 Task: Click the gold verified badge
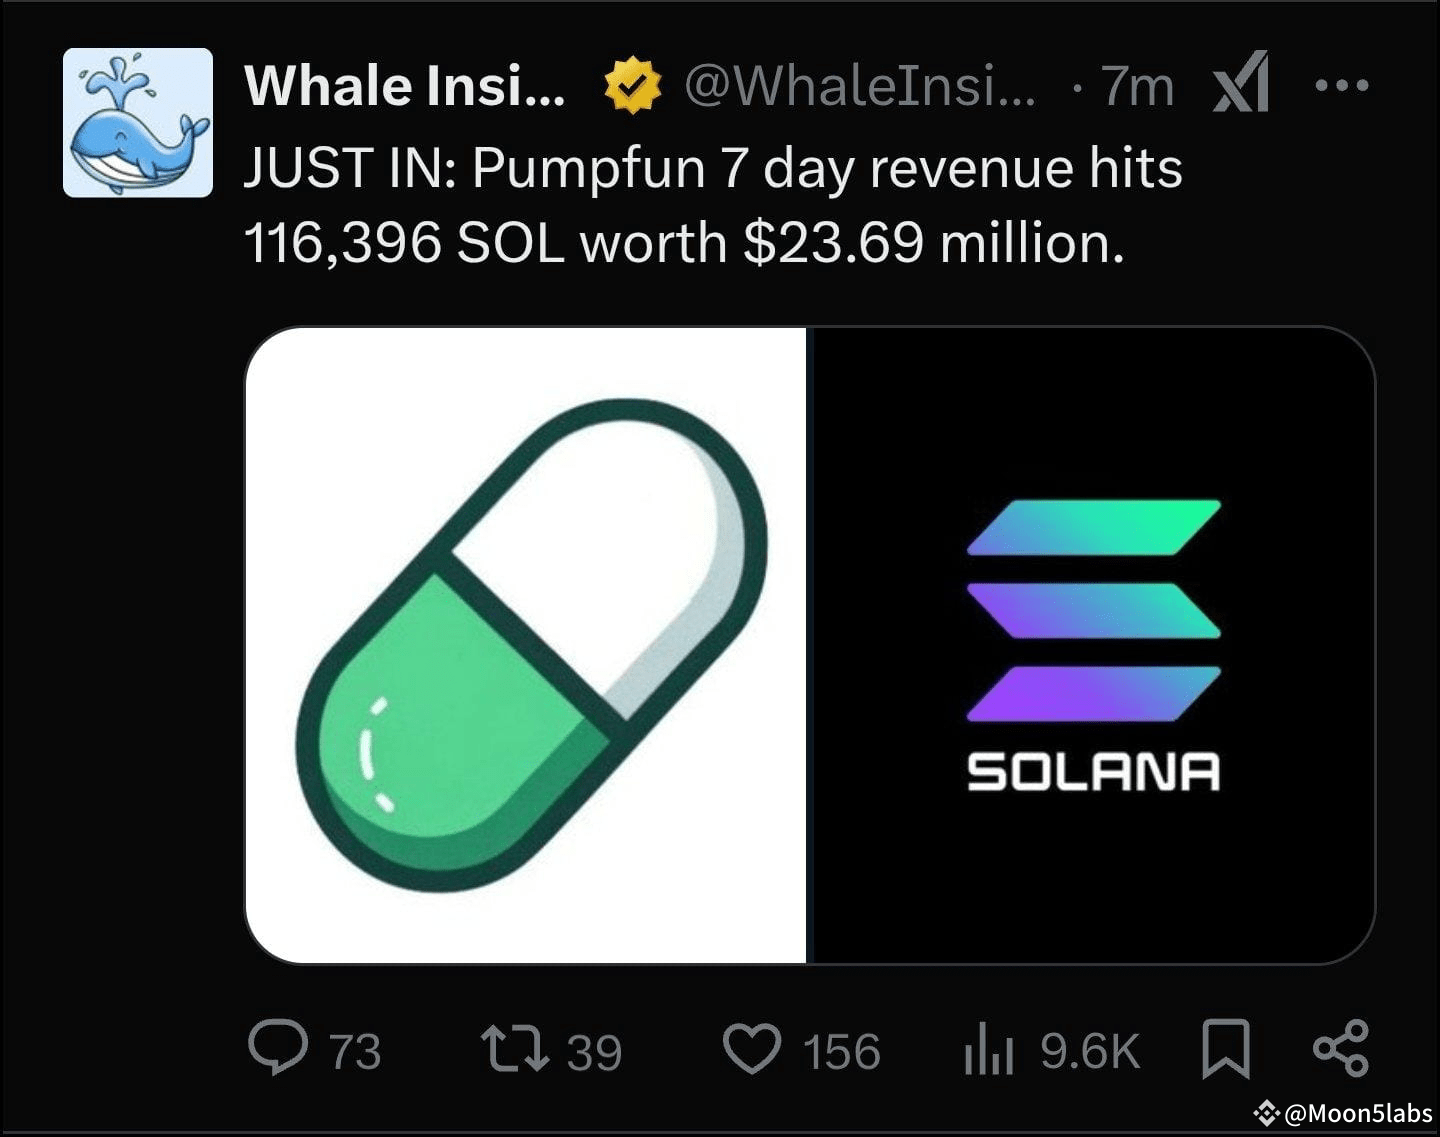pyautogui.click(x=633, y=86)
